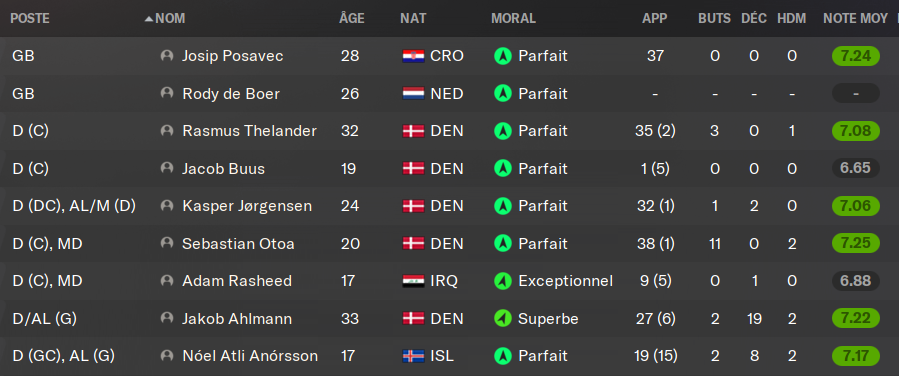Open Rasmus Thelander's player name link
This screenshot has height=376, width=899.
coord(249,131)
